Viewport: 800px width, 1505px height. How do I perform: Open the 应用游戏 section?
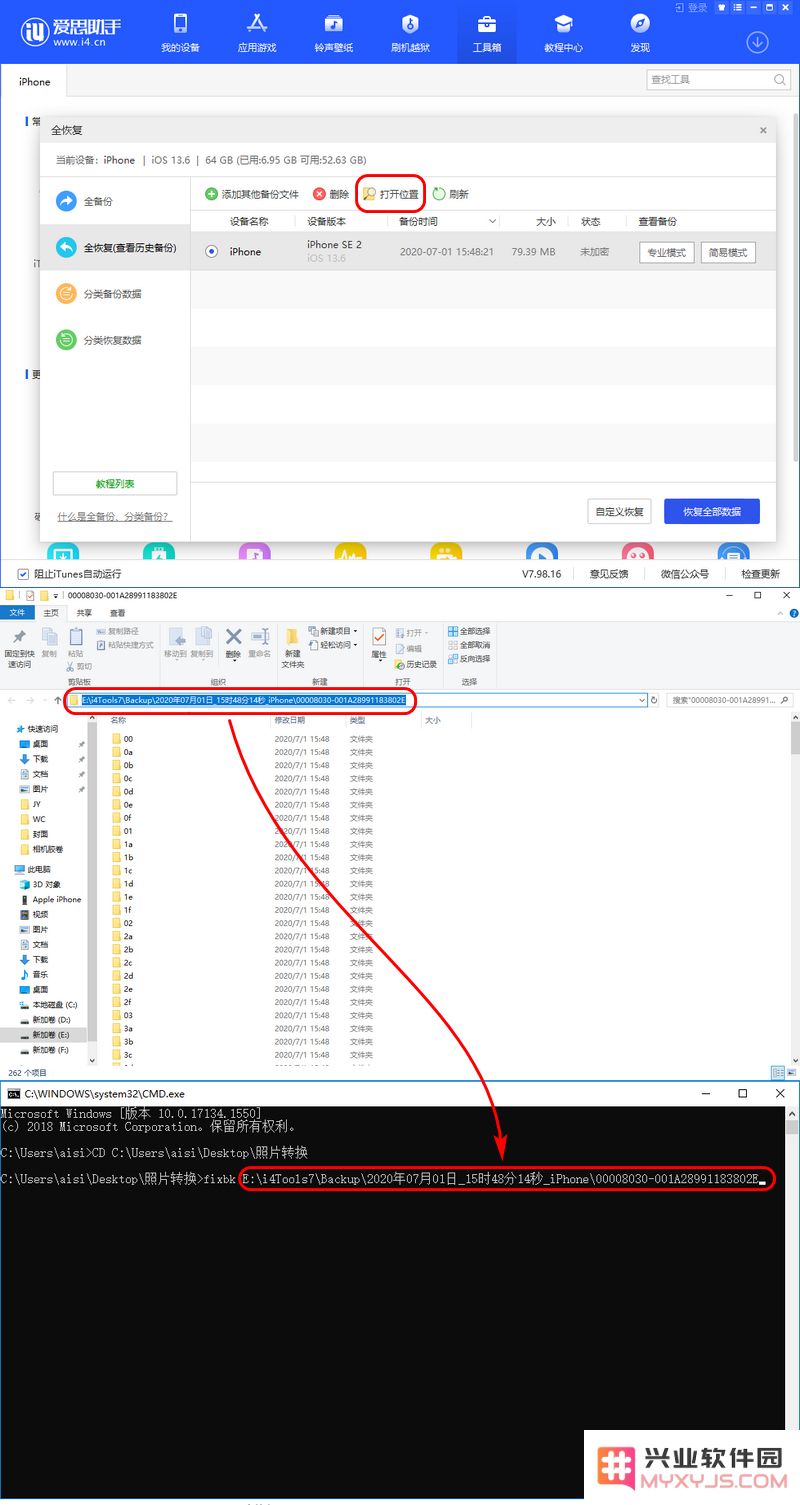pyautogui.click(x=257, y=32)
